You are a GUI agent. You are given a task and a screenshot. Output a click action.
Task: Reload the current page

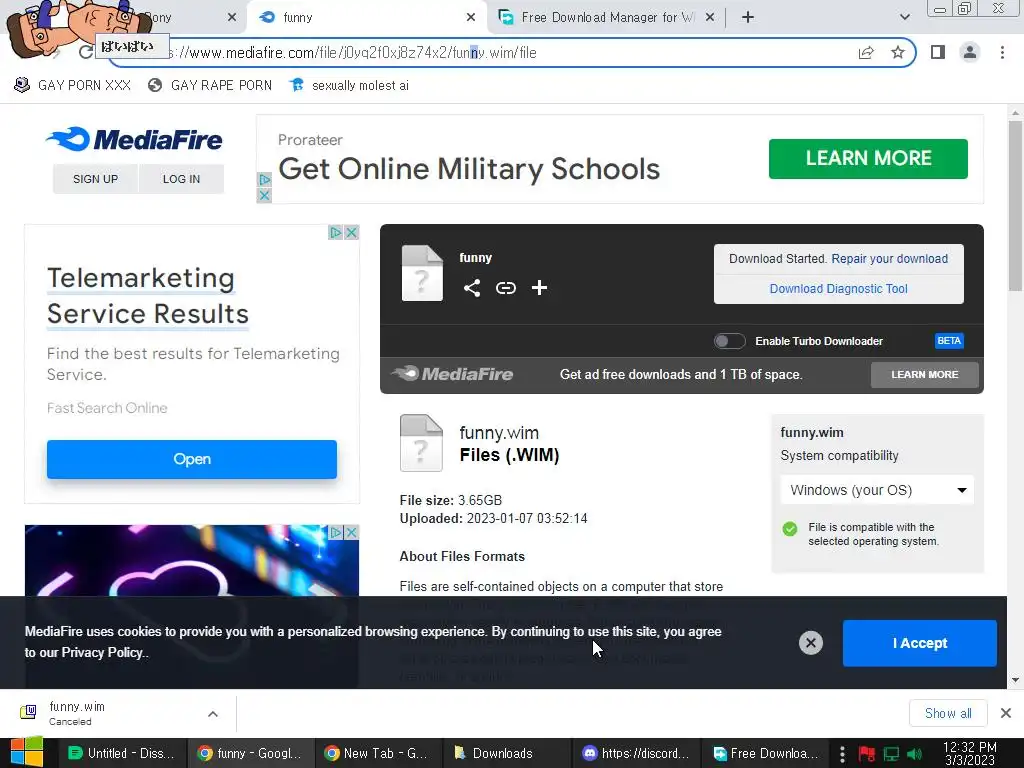85,52
